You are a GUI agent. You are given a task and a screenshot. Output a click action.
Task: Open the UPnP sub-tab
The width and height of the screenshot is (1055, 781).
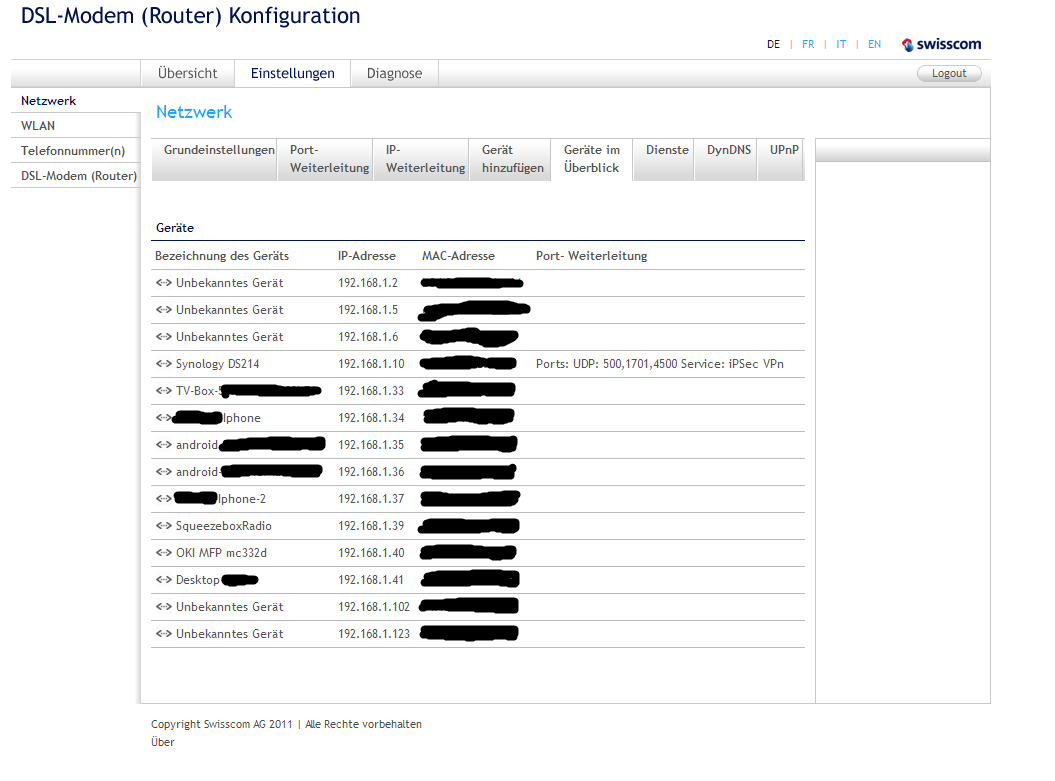(x=783, y=150)
